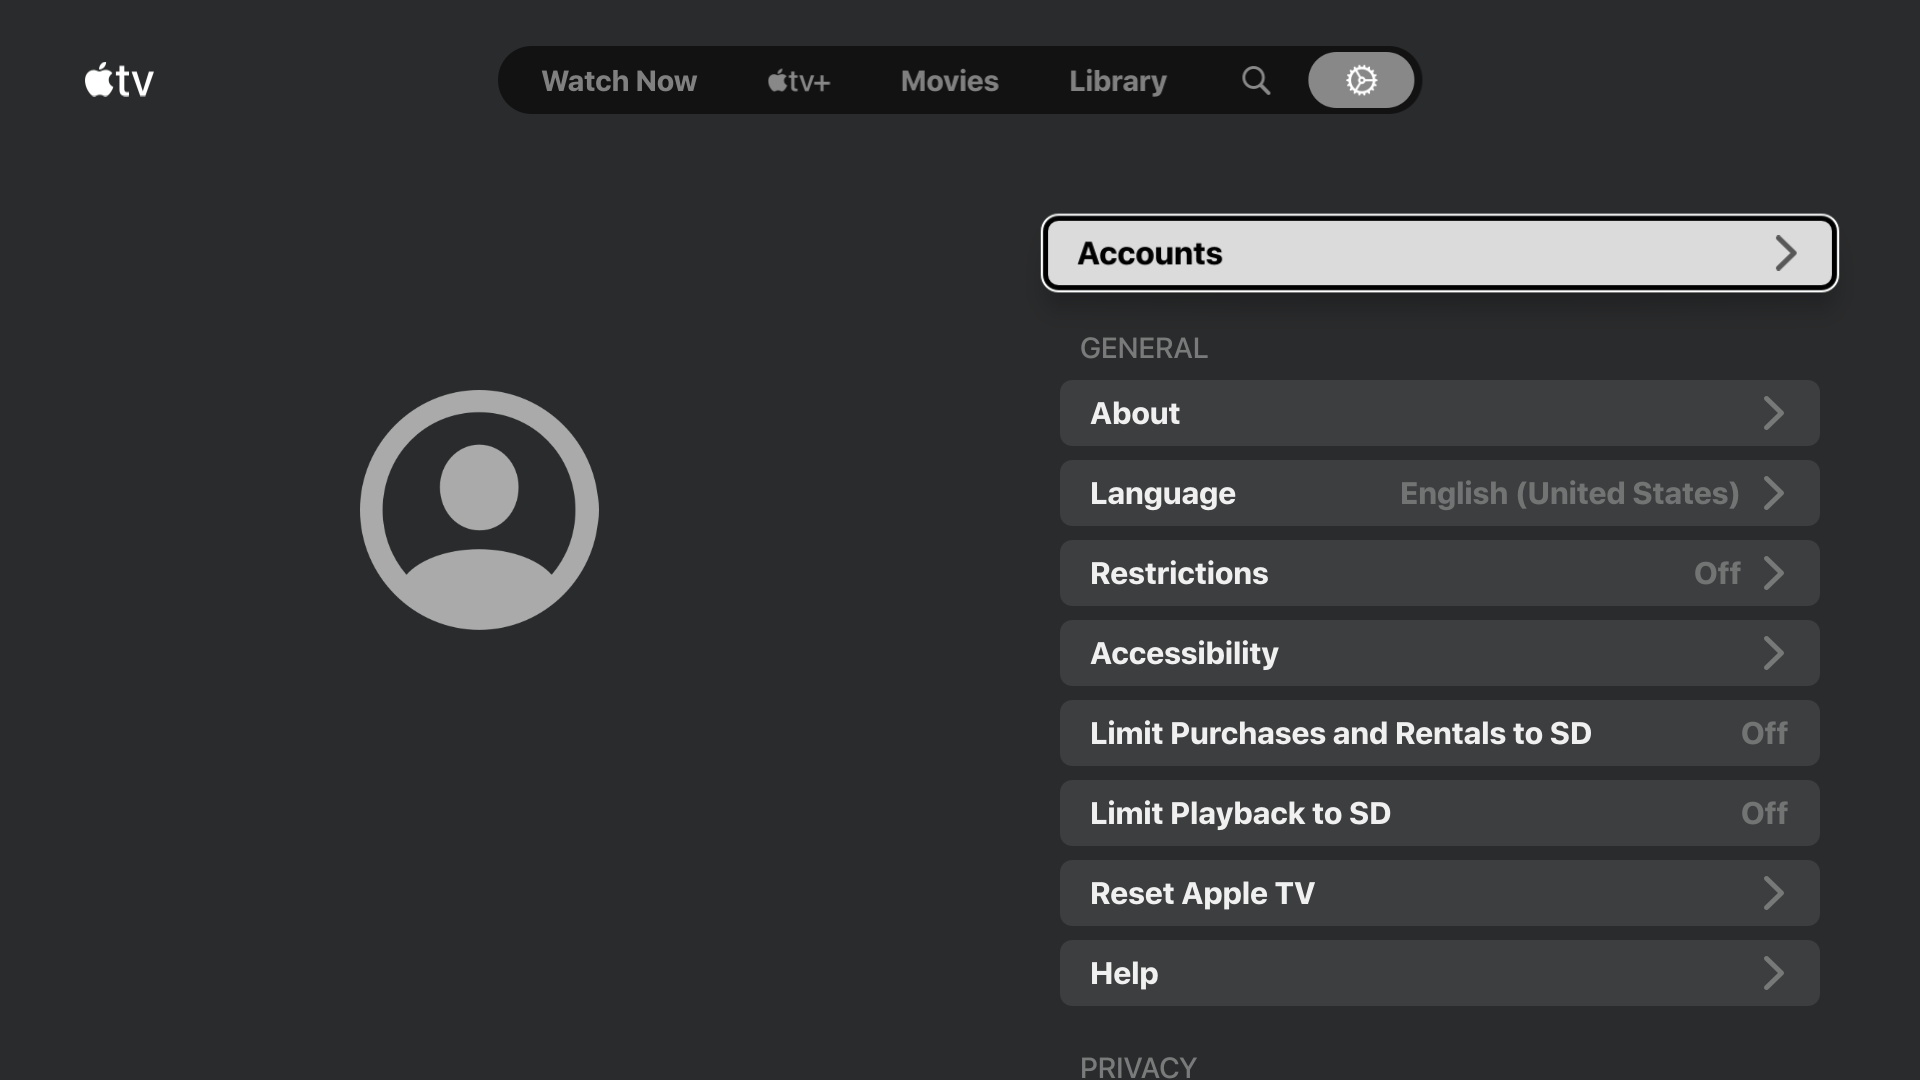Open the Apple TV+ tab
This screenshot has height=1080, width=1920.
point(798,81)
